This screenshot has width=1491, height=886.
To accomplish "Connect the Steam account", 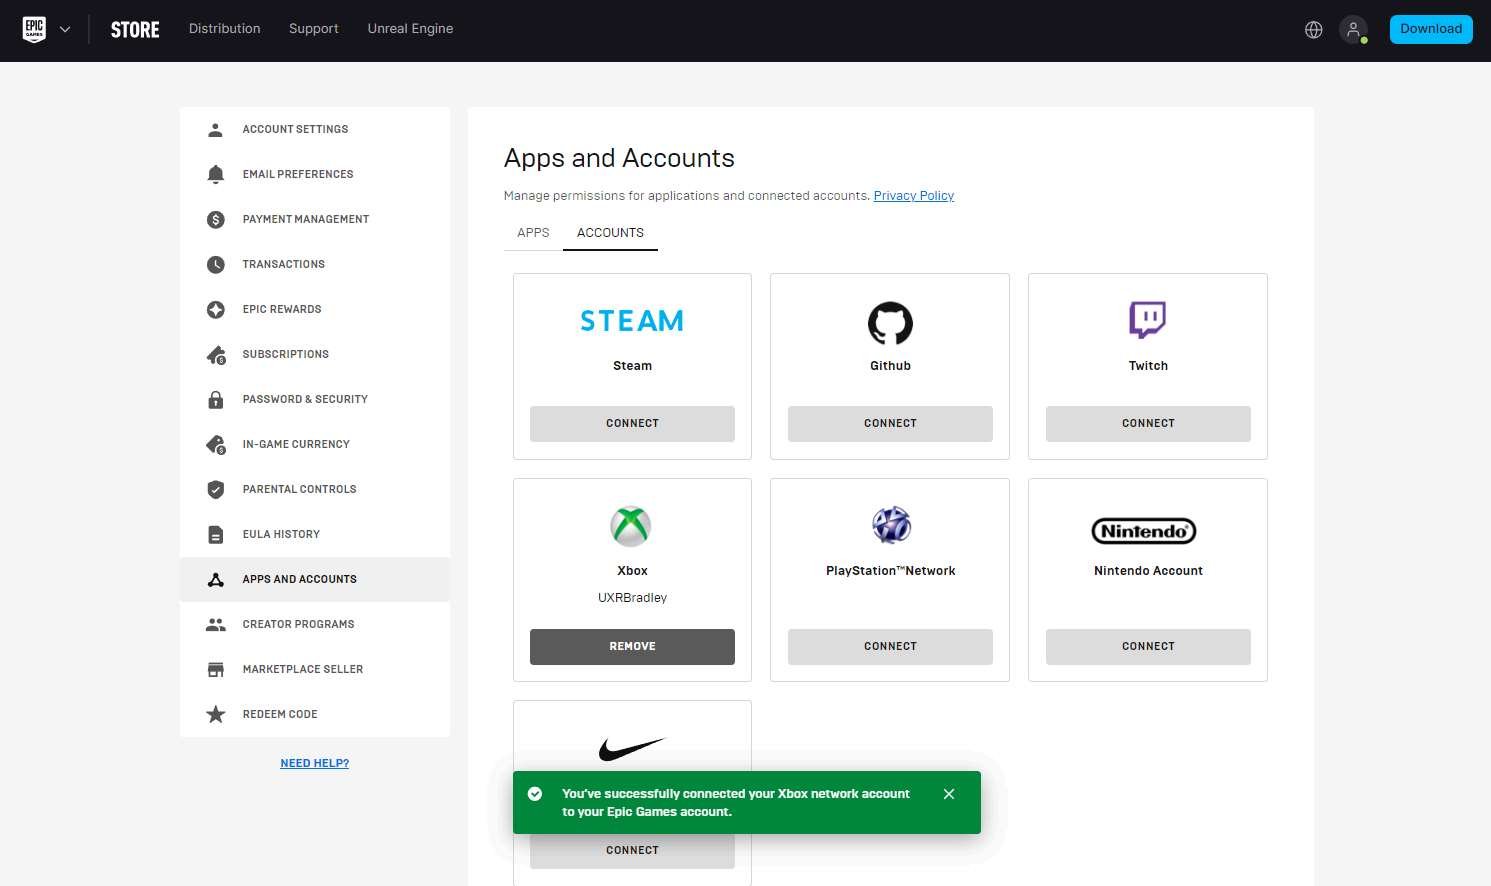I will point(632,424).
